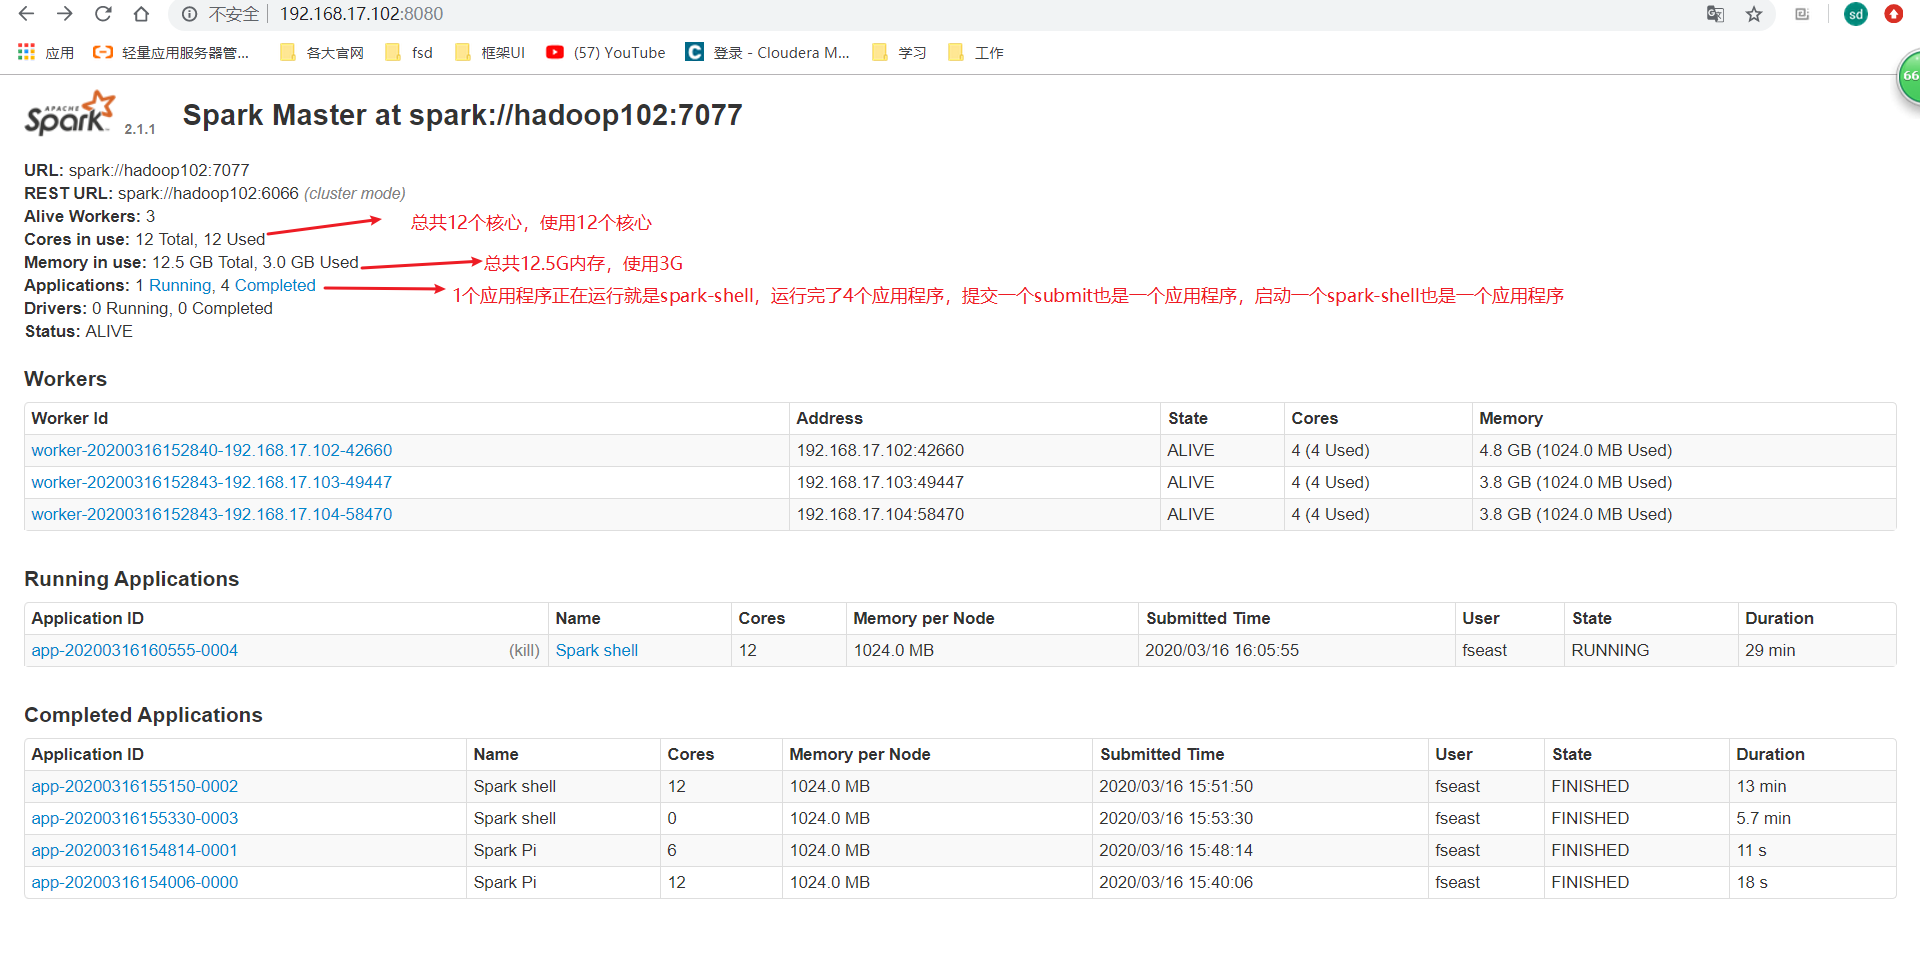Screen dimensions: 1920x978
Task: Open the 各大官网 bookmark folder
Action: [322, 52]
